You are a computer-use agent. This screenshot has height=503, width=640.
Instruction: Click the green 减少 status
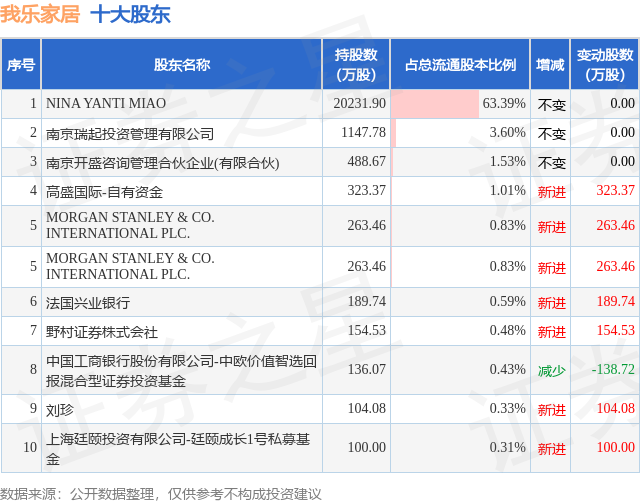click(551, 371)
